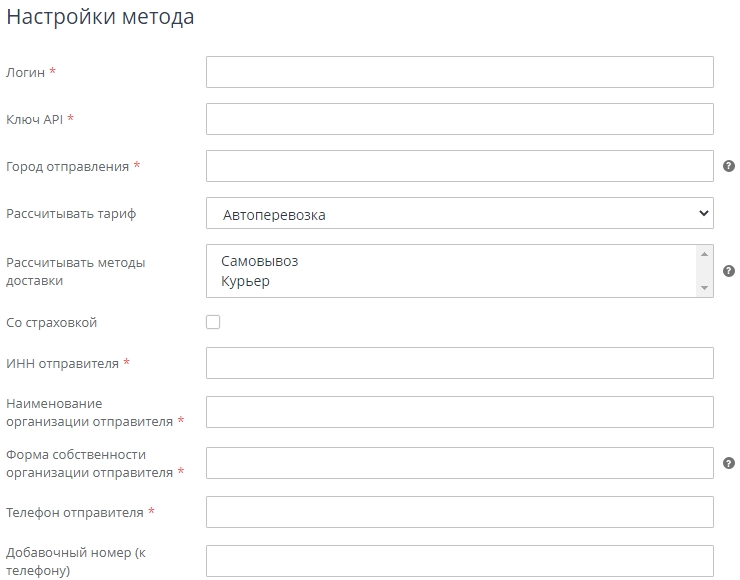Open the Рассчитывать тариф dropdown
The height and width of the screenshot is (580, 740).
[x=459, y=214]
